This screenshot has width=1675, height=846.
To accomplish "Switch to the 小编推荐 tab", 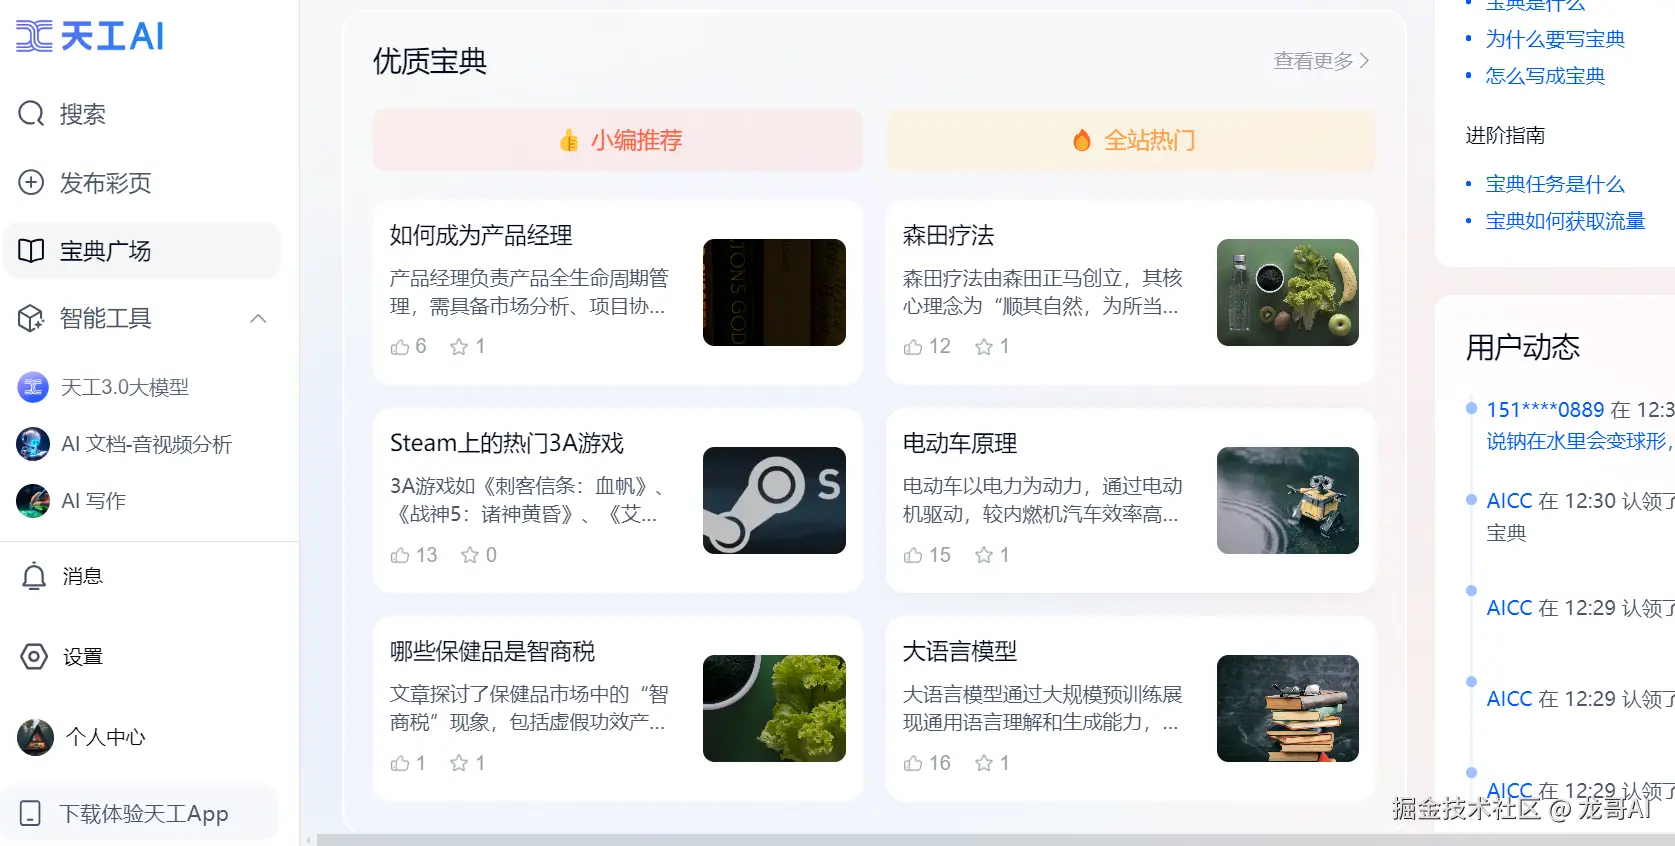I will (618, 140).
